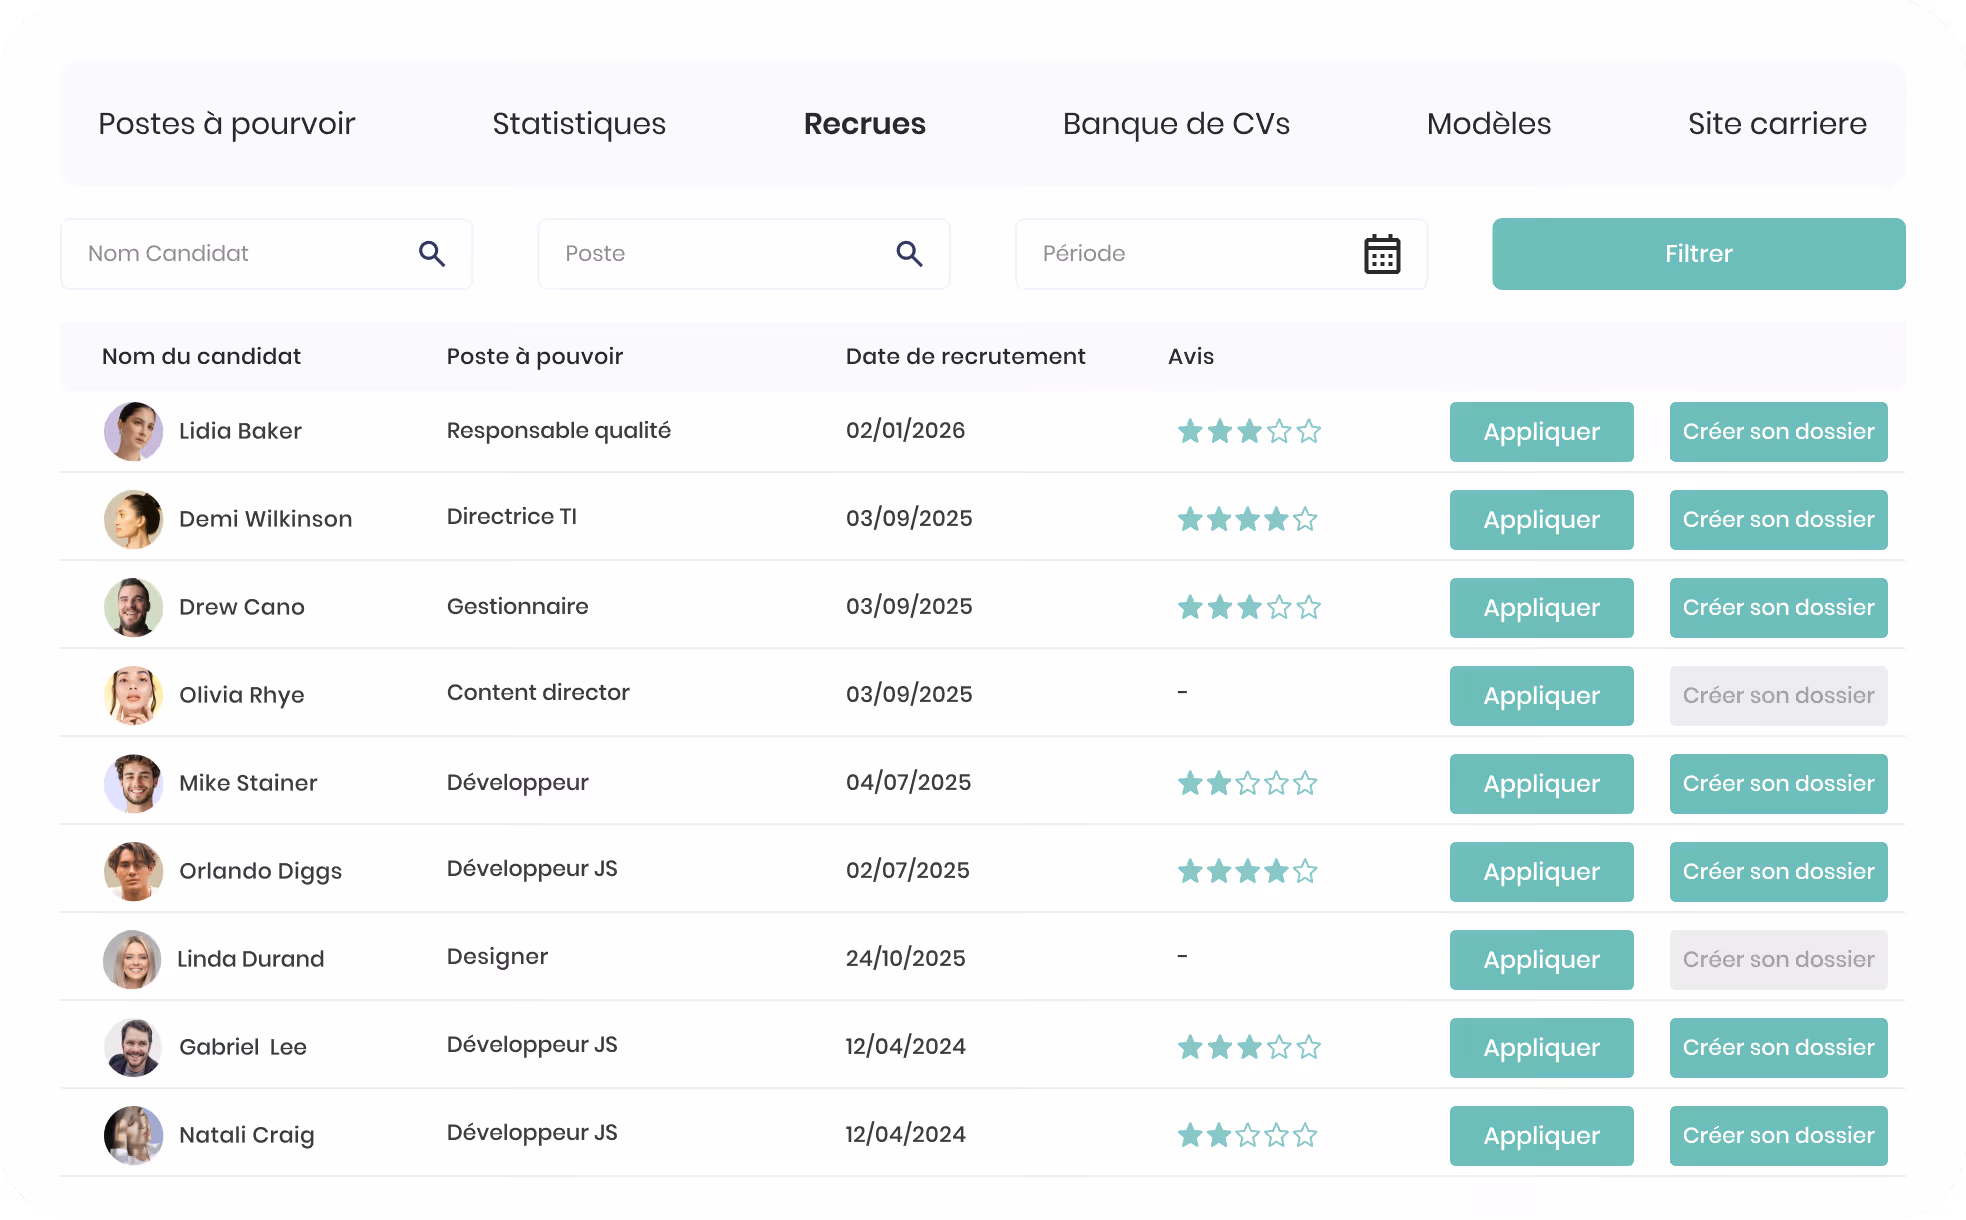Image resolution: width=1966 pixels, height=1220 pixels.
Task: Click Mike Stainer's star rating
Action: [1247, 783]
